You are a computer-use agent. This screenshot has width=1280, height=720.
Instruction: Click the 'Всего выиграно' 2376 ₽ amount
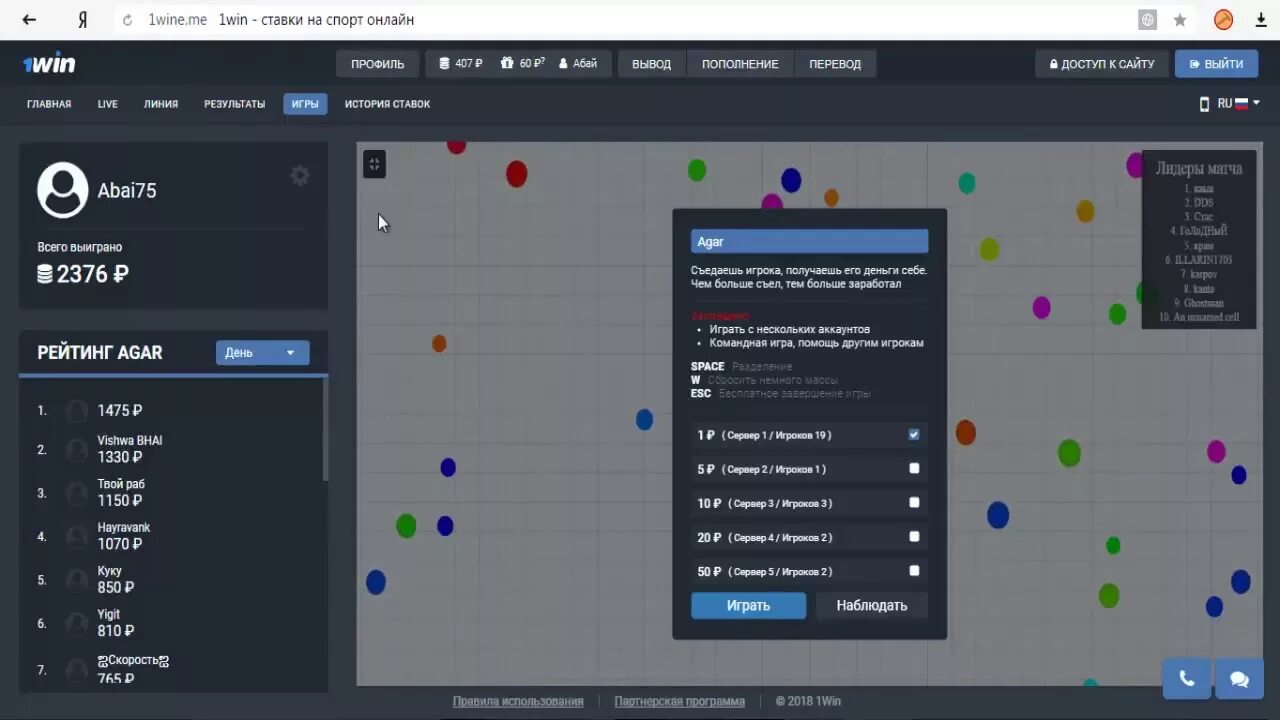[83, 274]
